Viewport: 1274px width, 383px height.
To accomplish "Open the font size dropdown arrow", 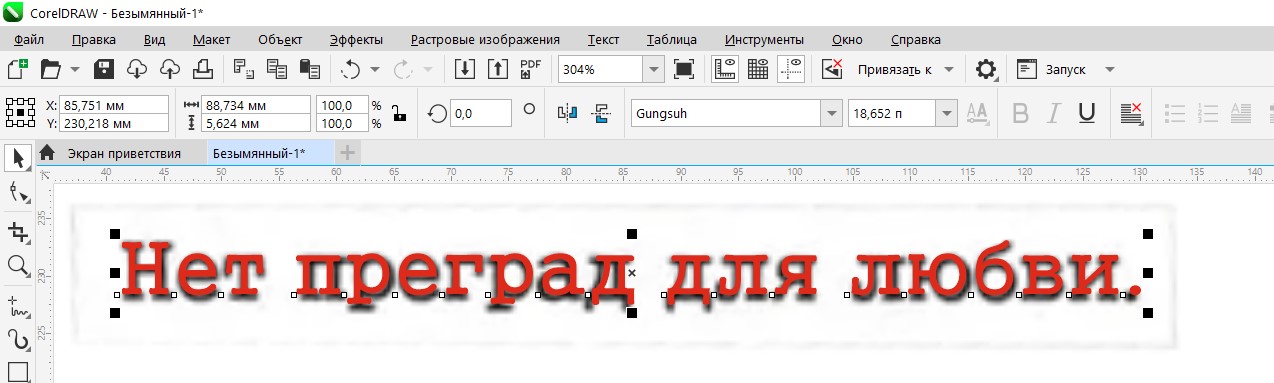I will coord(947,114).
